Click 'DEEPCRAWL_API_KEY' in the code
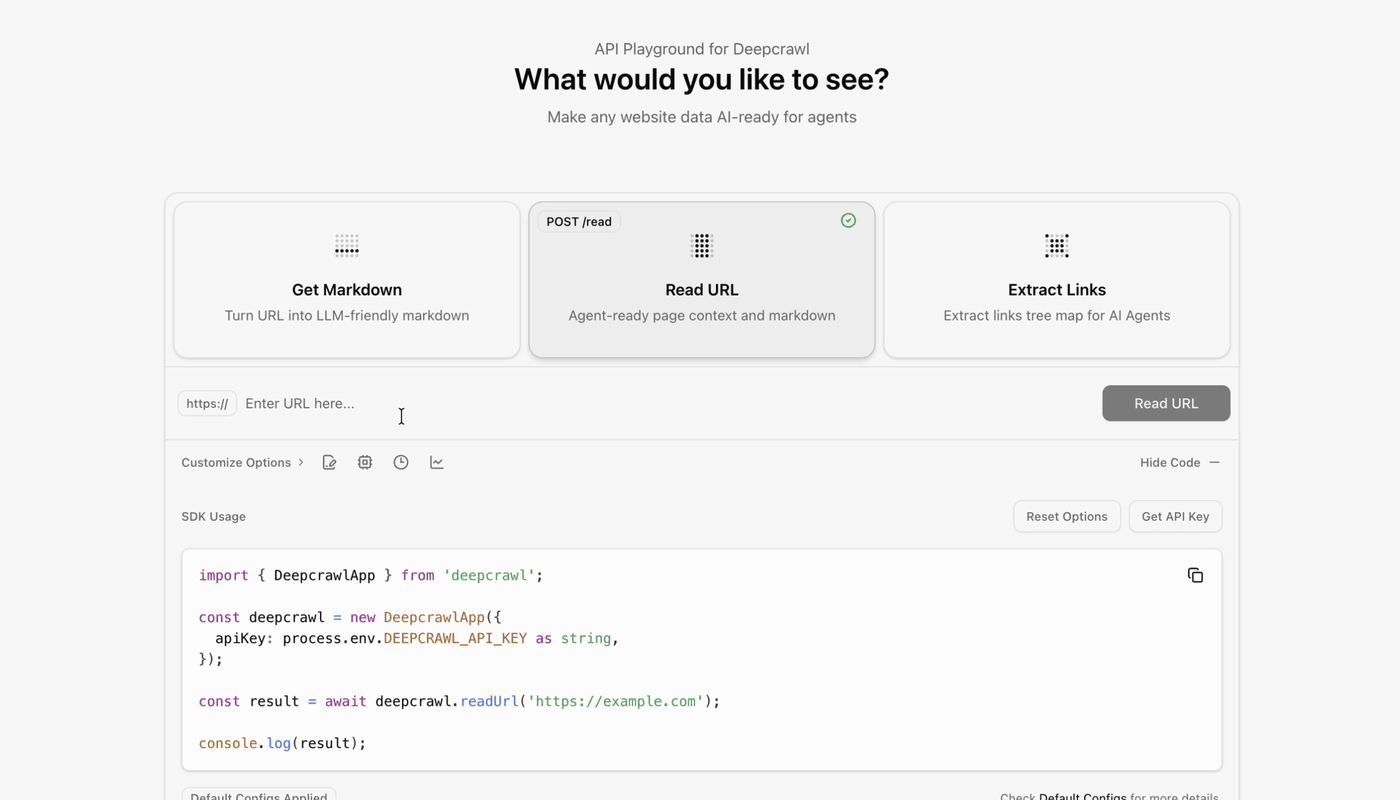This screenshot has height=800, width=1400. [x=455, y=638]
